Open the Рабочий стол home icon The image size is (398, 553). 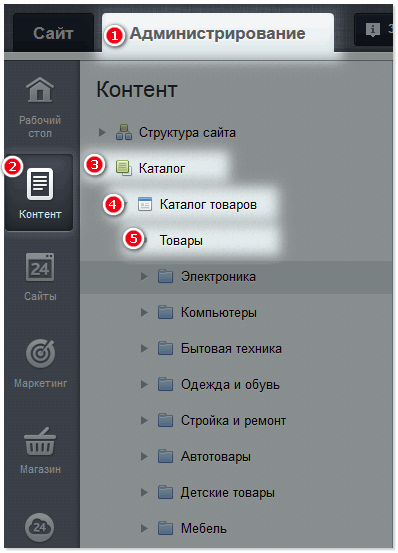[40, 90]
